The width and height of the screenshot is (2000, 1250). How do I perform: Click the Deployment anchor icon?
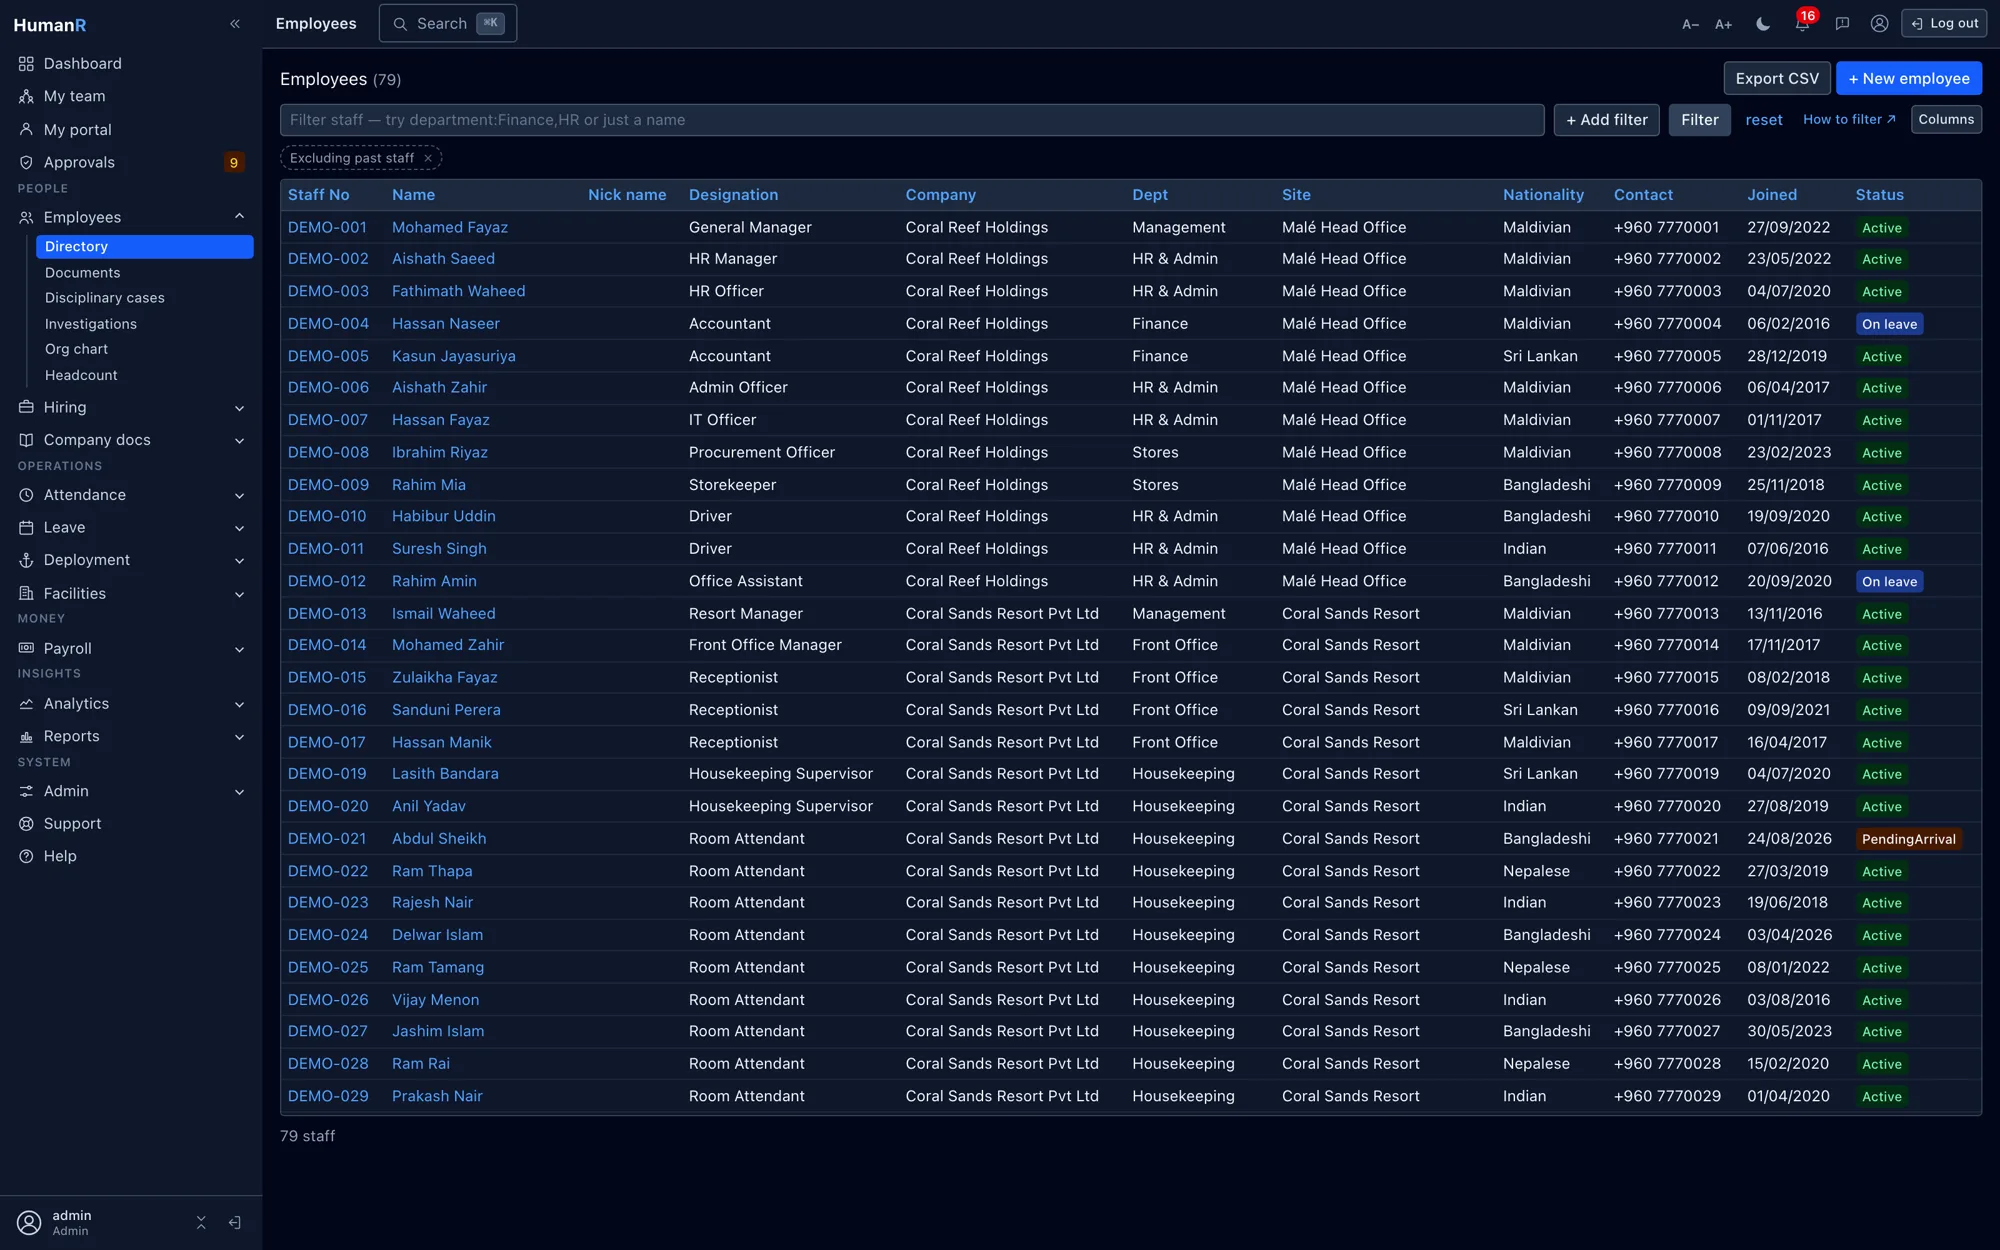[x=26, y=560]
